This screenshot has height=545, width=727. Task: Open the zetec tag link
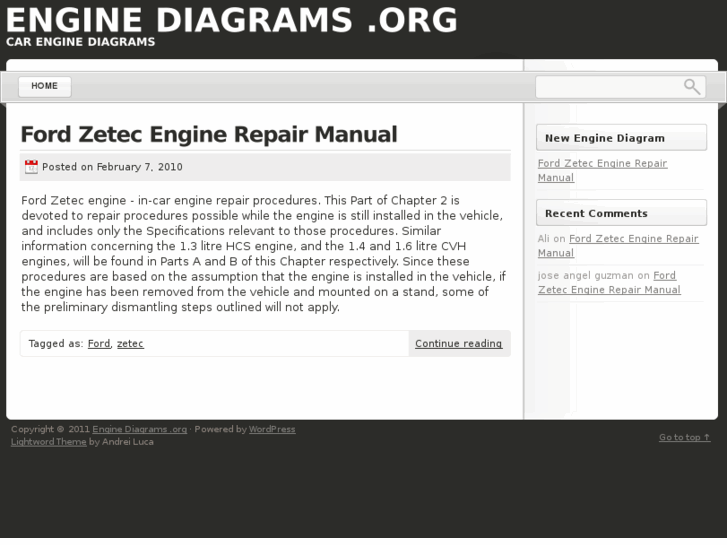pos(130,344)
